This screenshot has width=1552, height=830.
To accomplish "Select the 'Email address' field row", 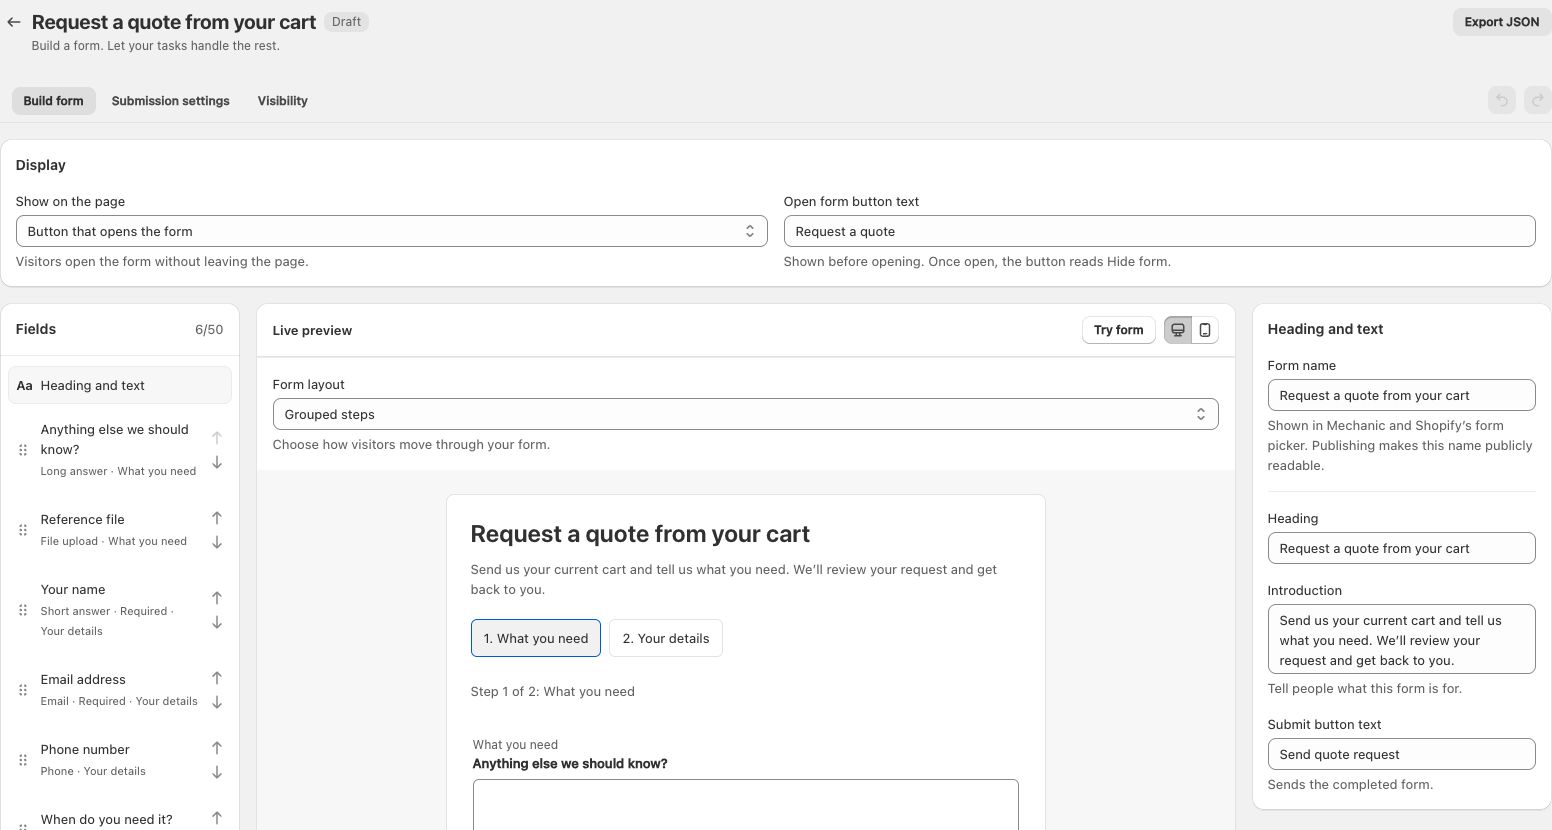I will 119,690.
